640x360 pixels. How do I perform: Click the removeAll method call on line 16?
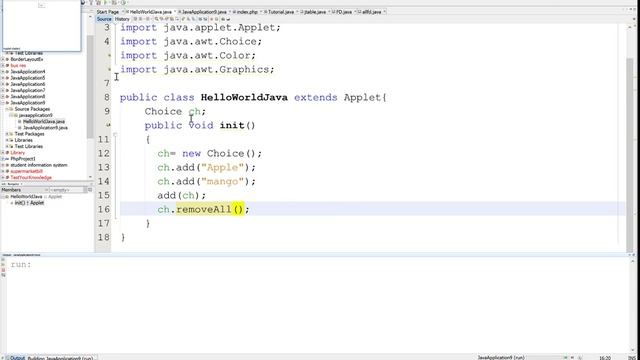204,209
